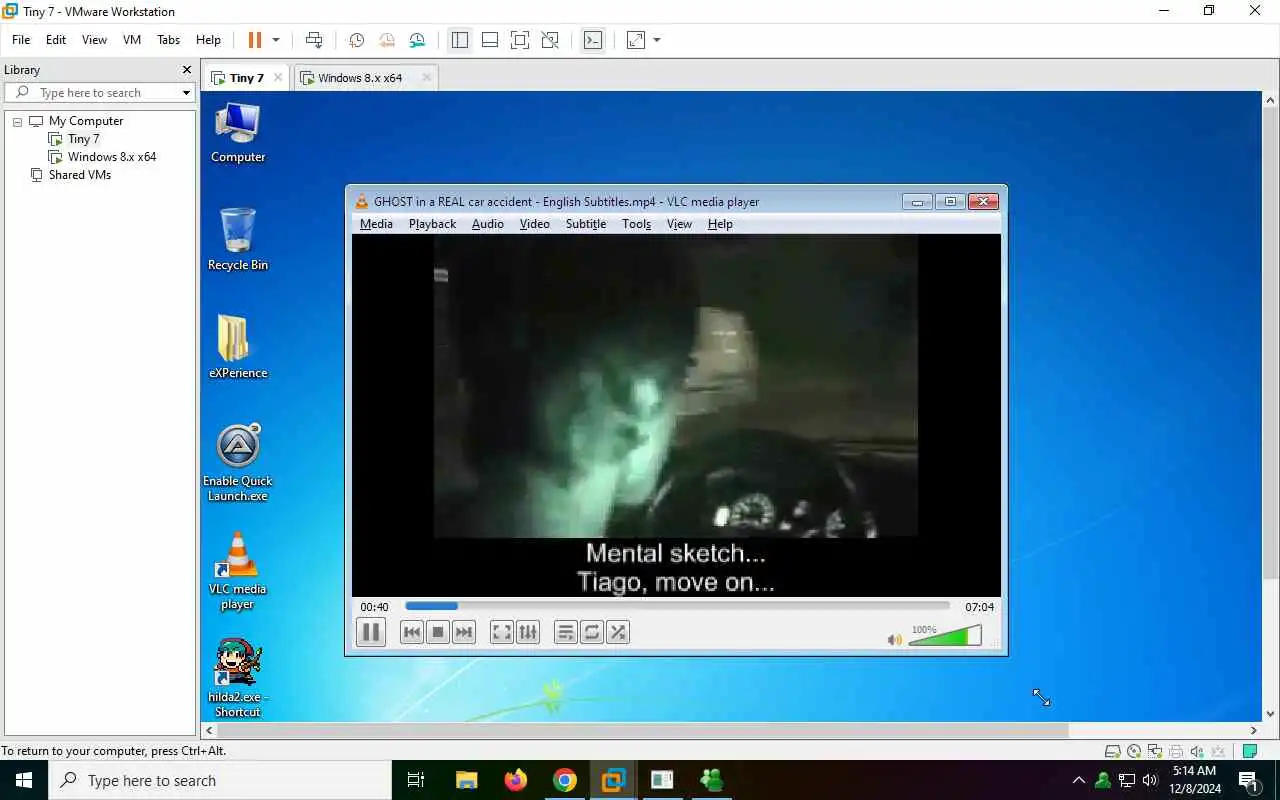Toggle VLC random shuffle button
Viewport: 1280px width, 800px height.
click(618, 632)
